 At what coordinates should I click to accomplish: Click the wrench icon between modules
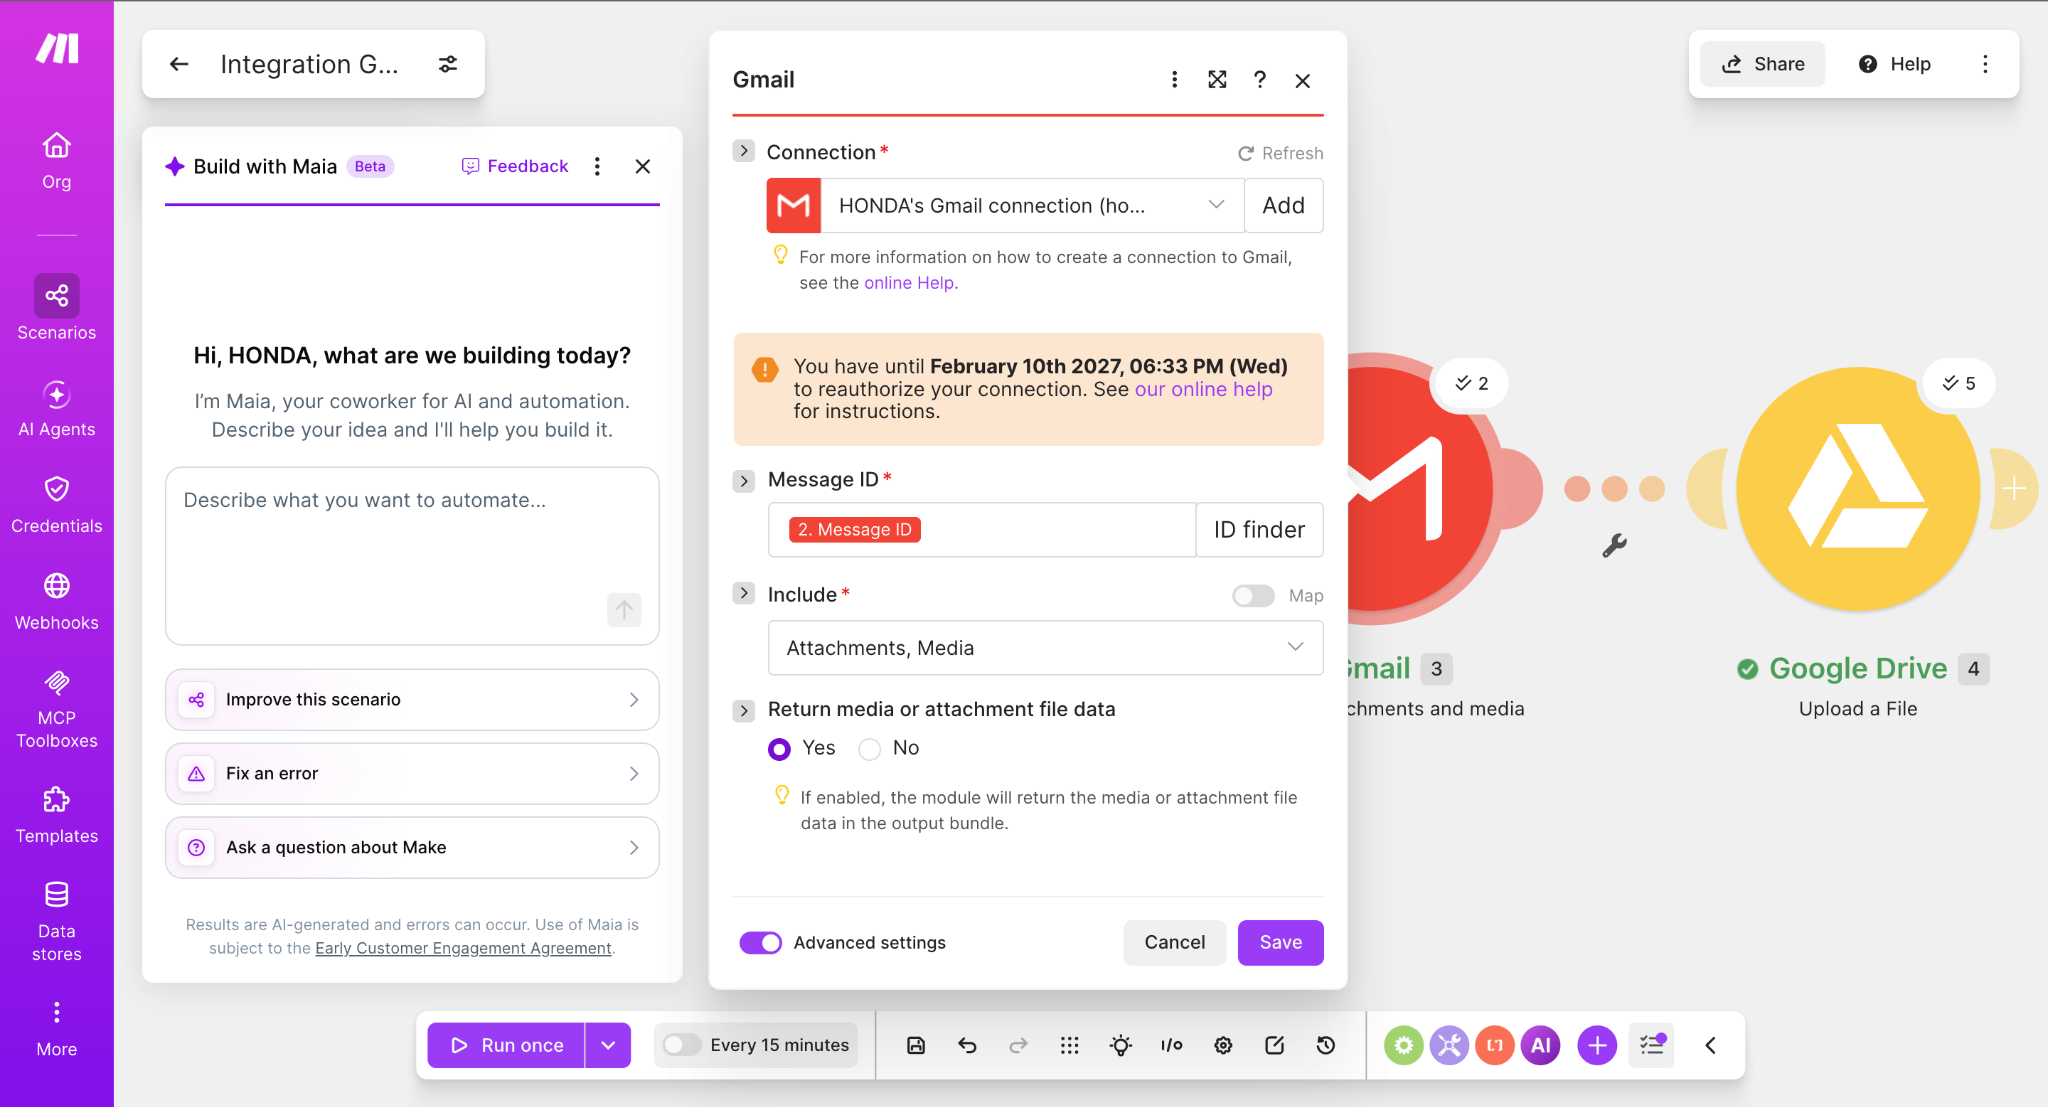pos(1614,545)
